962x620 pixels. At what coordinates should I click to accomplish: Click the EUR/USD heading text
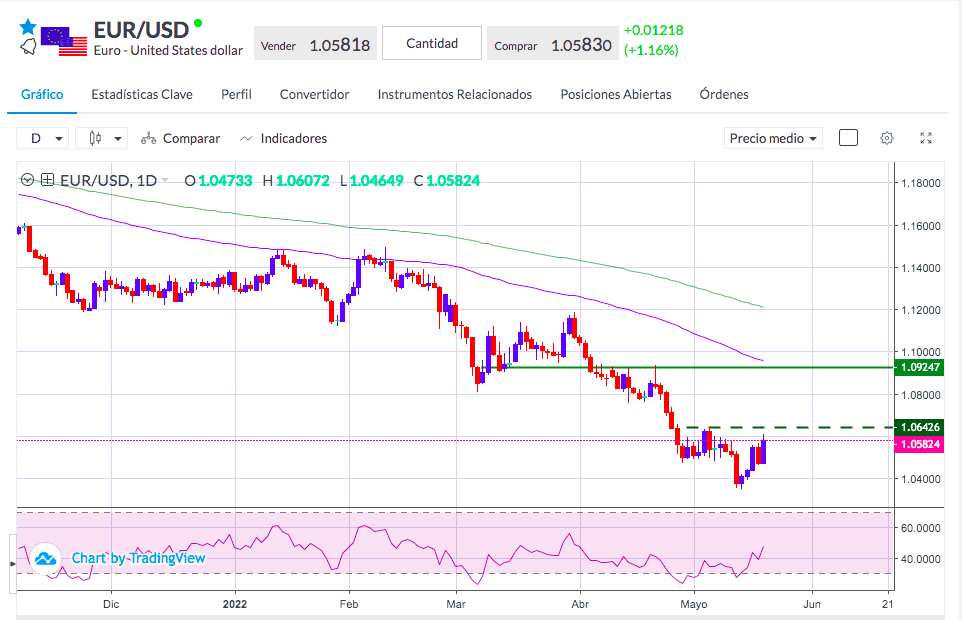(140, 30)
